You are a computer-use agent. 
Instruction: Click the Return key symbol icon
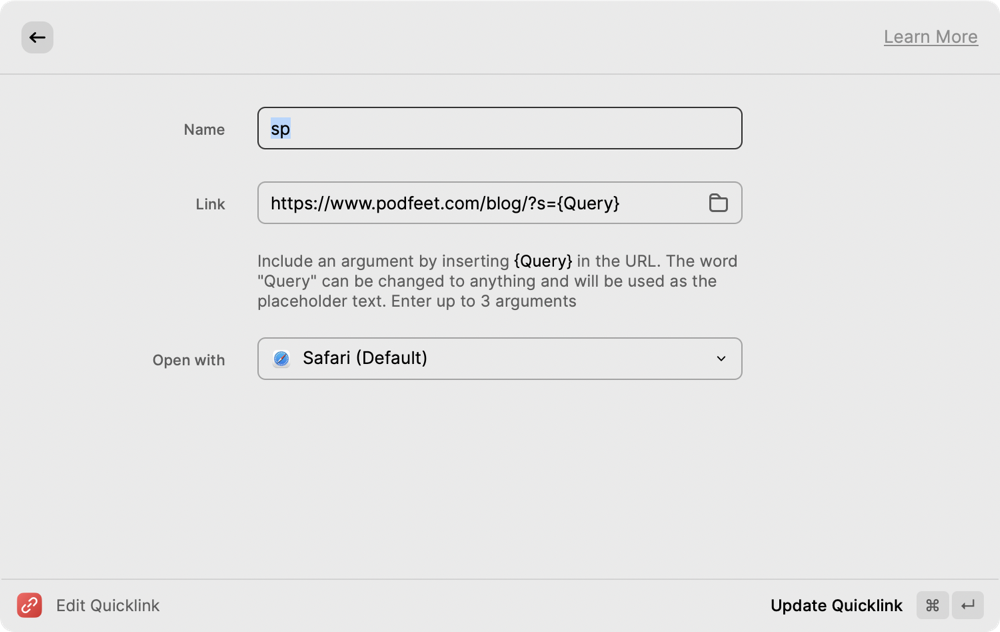point(967,605)
